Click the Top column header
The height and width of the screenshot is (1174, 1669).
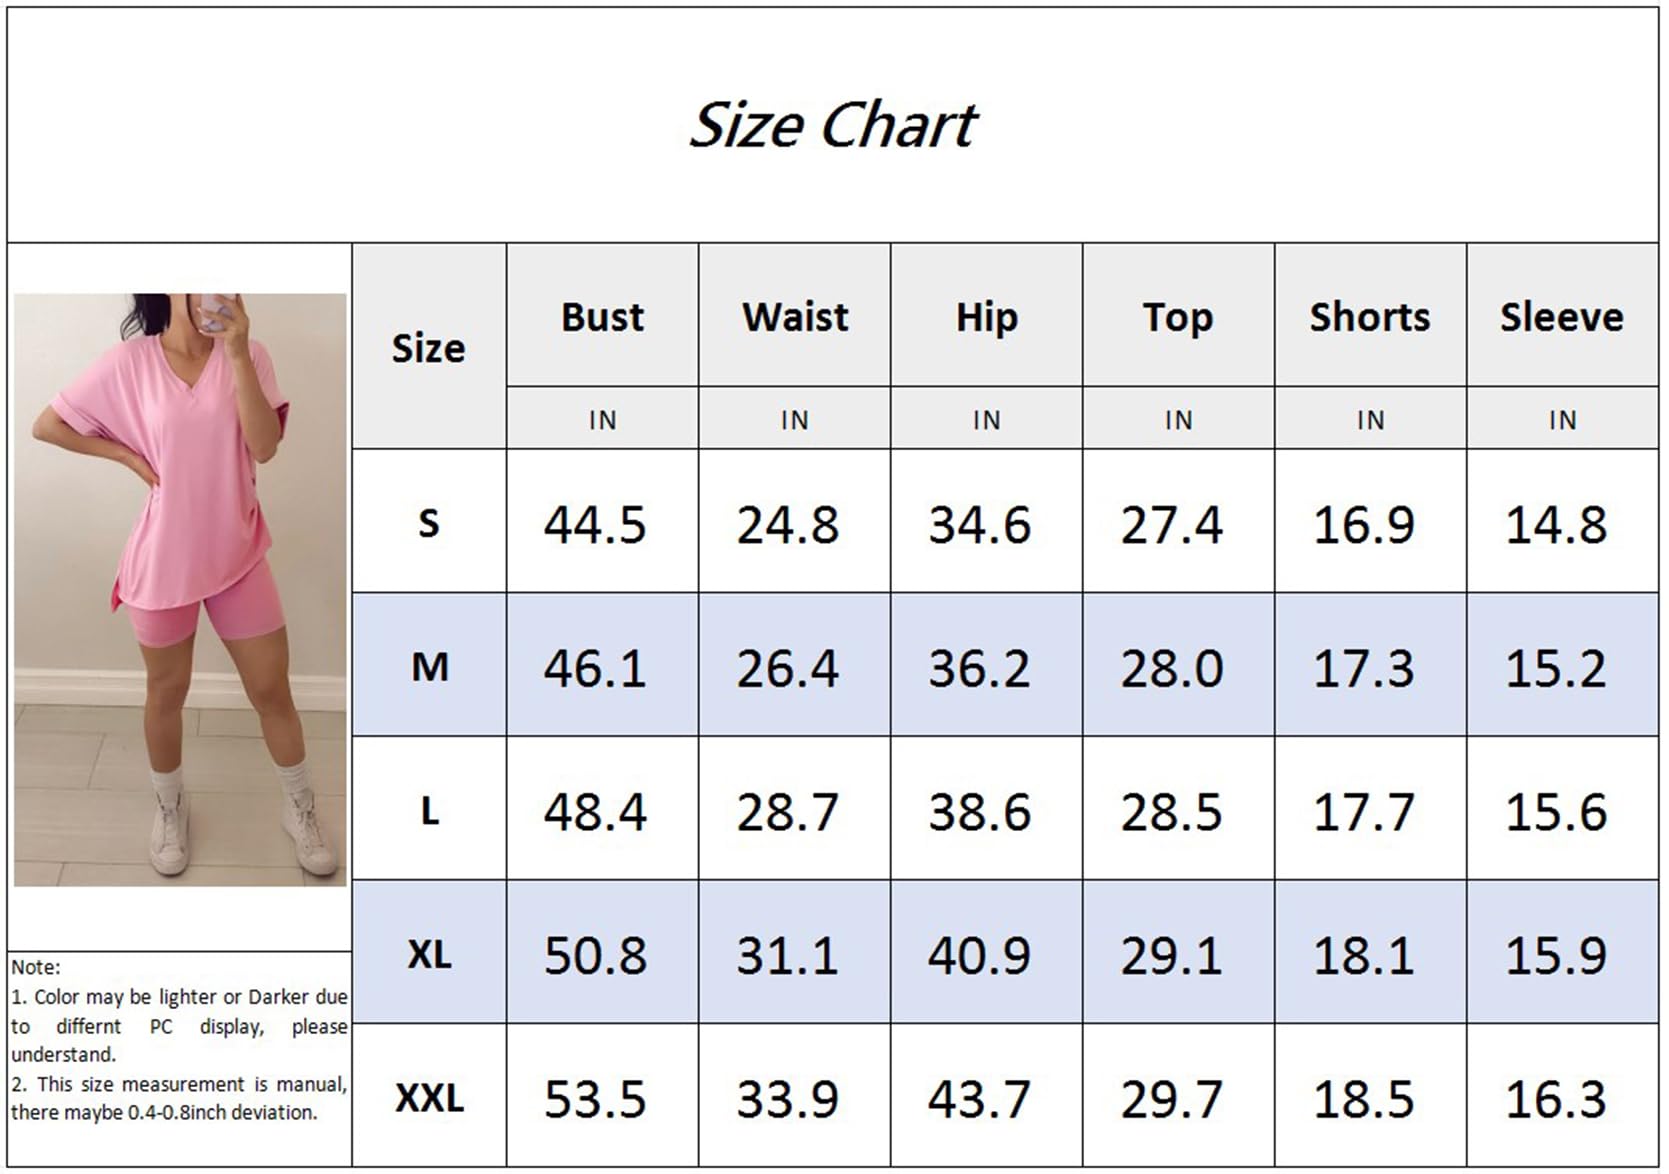[1178, 317]
